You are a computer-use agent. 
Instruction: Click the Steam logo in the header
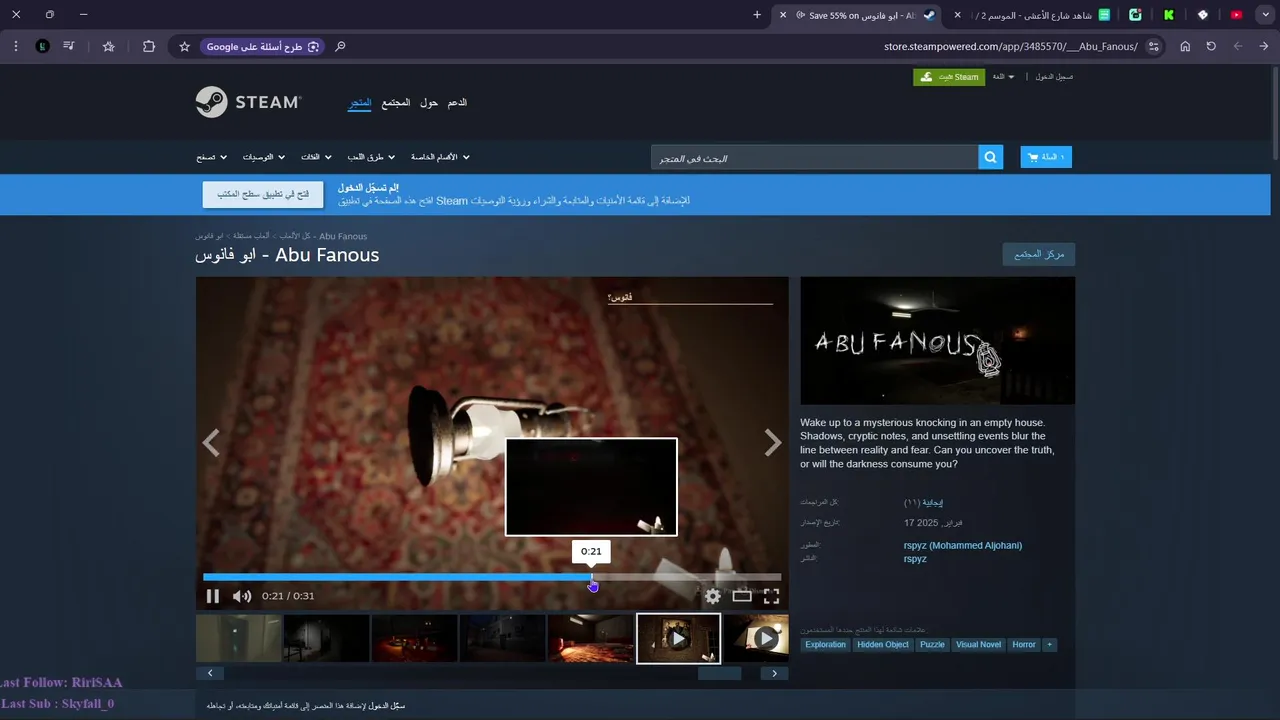click(x=248, y=102)
